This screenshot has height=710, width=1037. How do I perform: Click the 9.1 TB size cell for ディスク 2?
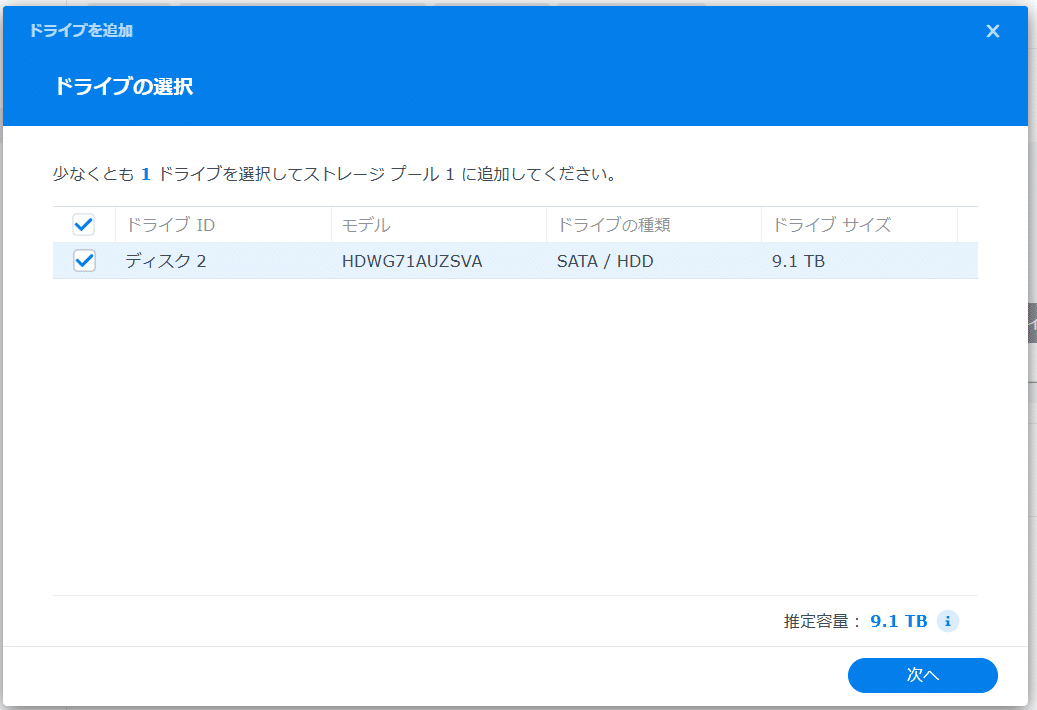796,260
